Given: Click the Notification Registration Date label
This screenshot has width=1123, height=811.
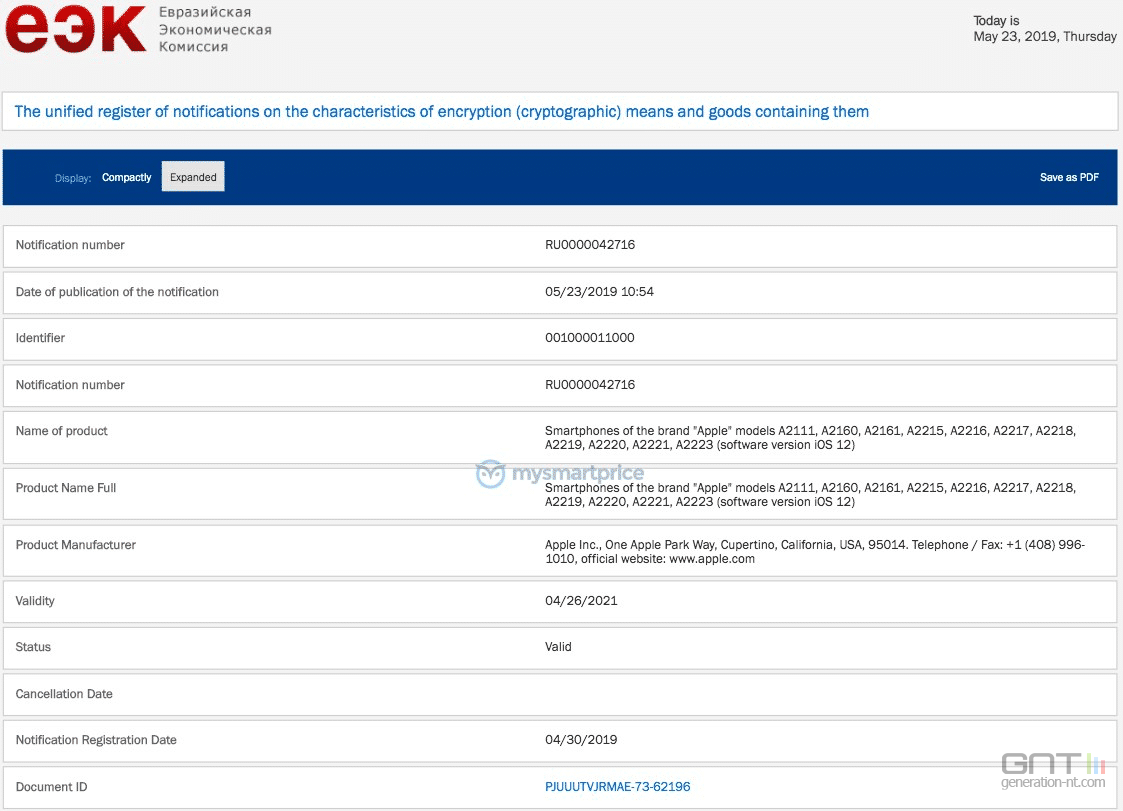Looking at the screenshot, I should click(96, 740).
